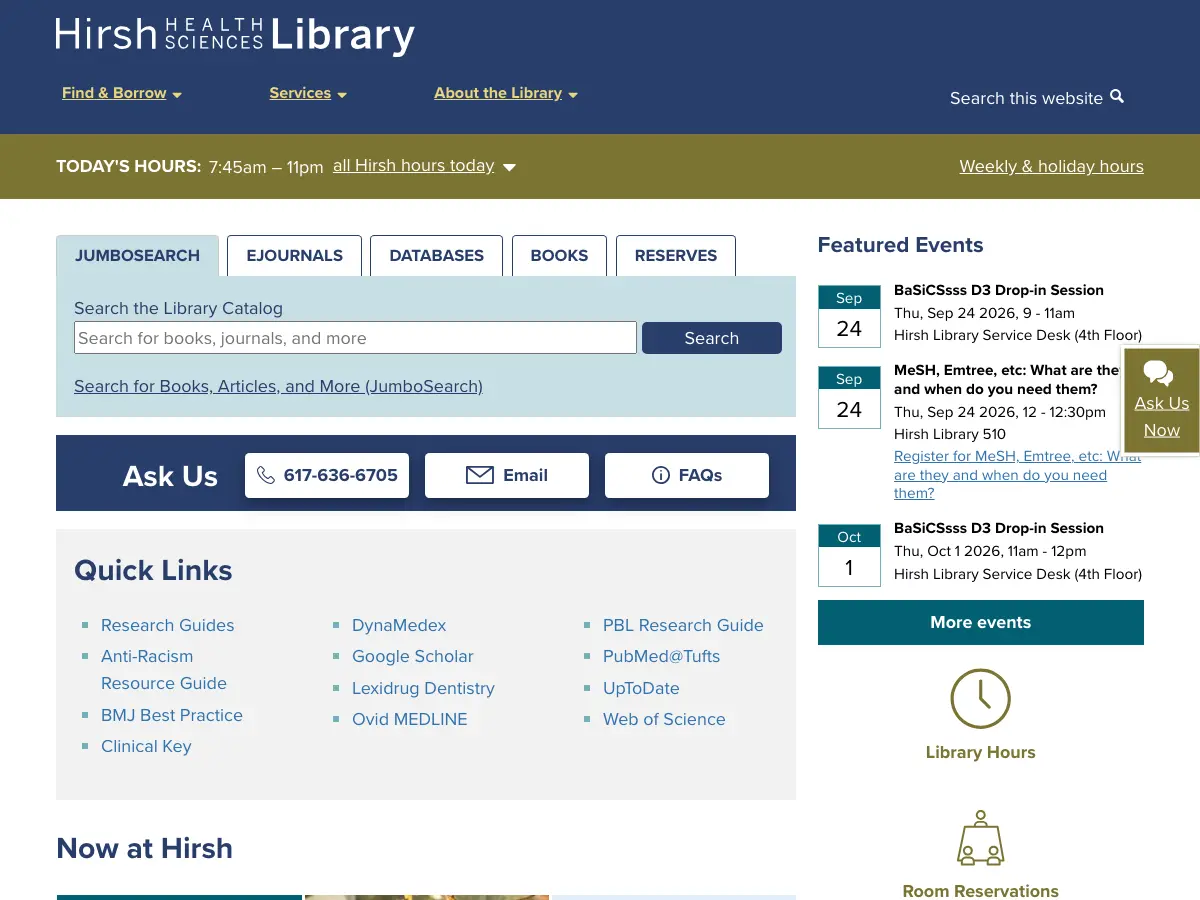Open the Oct 1 BaSiCSsss D3 Drop-in Session title
The image size is (1200, 900).
pos(999,528)
